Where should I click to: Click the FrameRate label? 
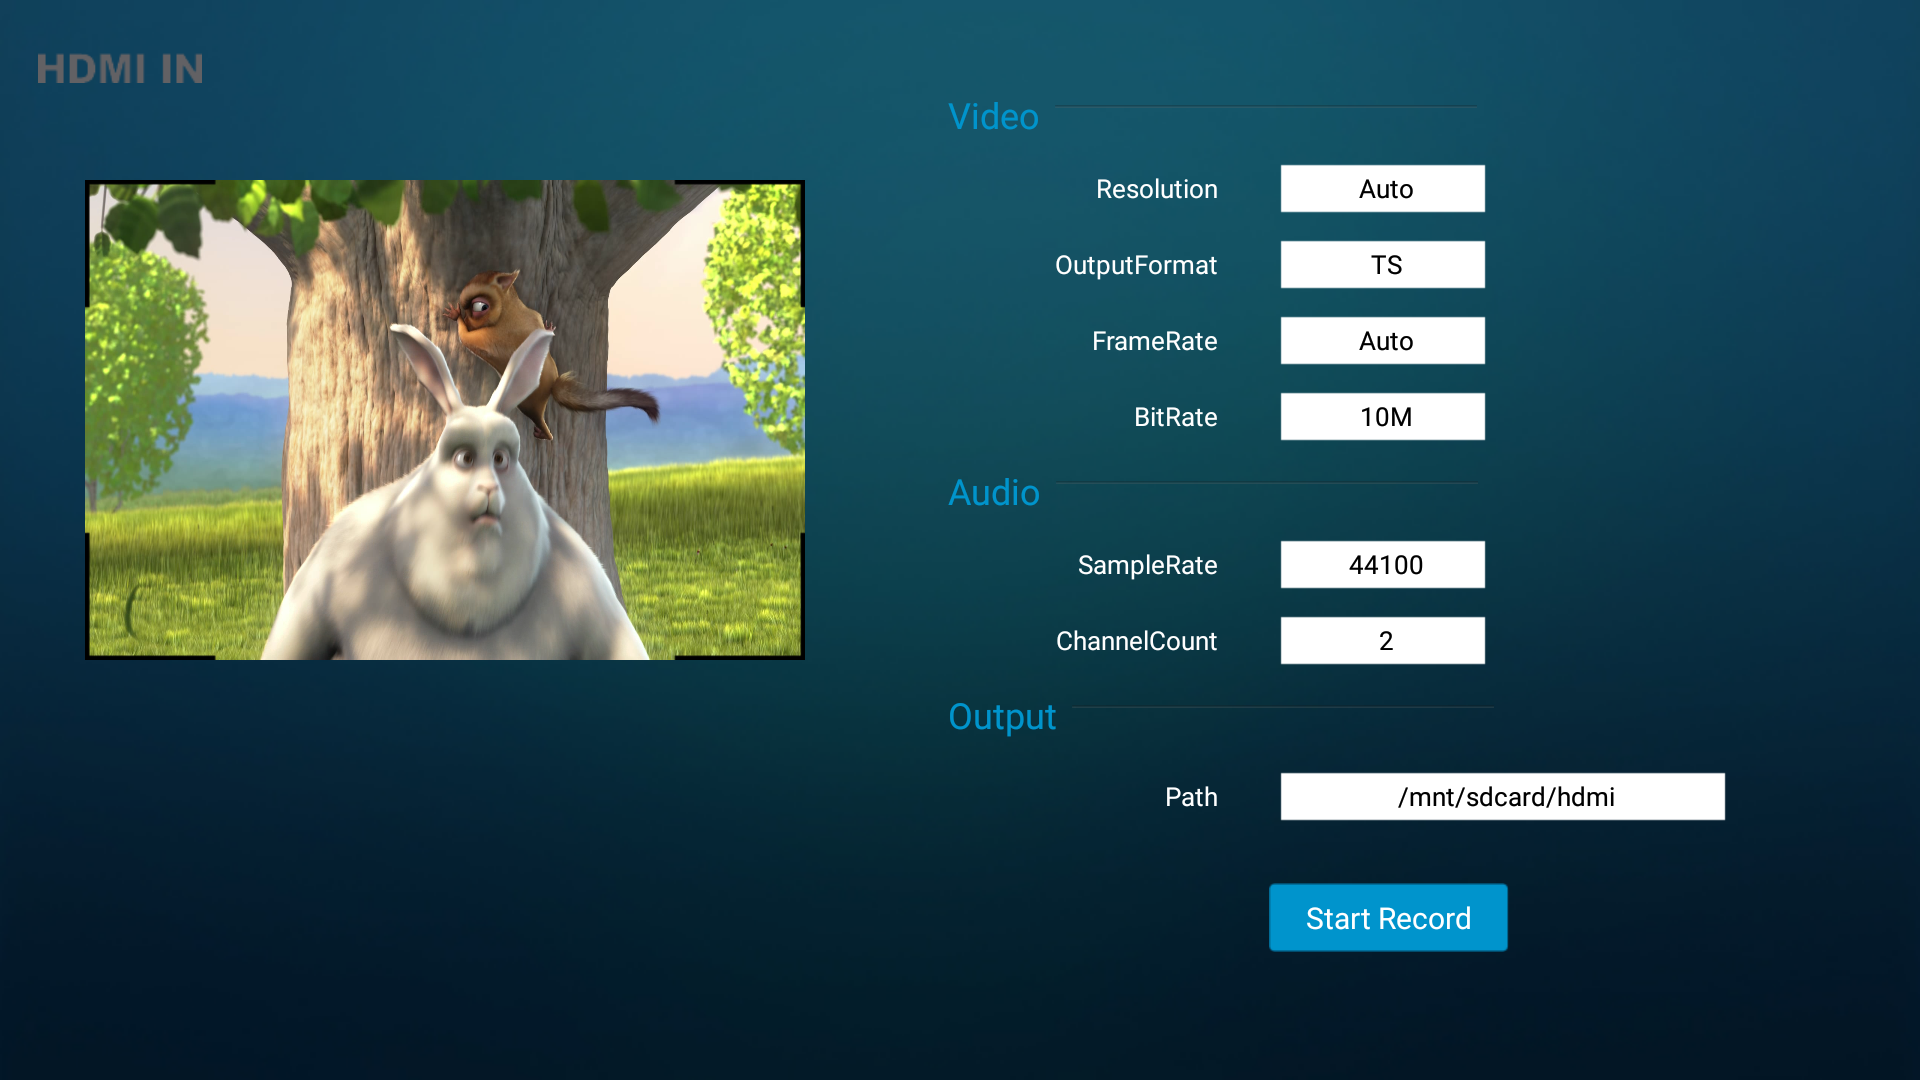pyautogui.click(x=1154, y=341)
